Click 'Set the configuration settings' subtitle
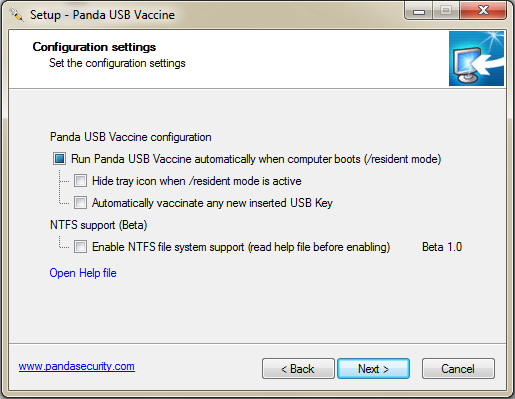Screen dimensions: 515x399 click(117, 63)
